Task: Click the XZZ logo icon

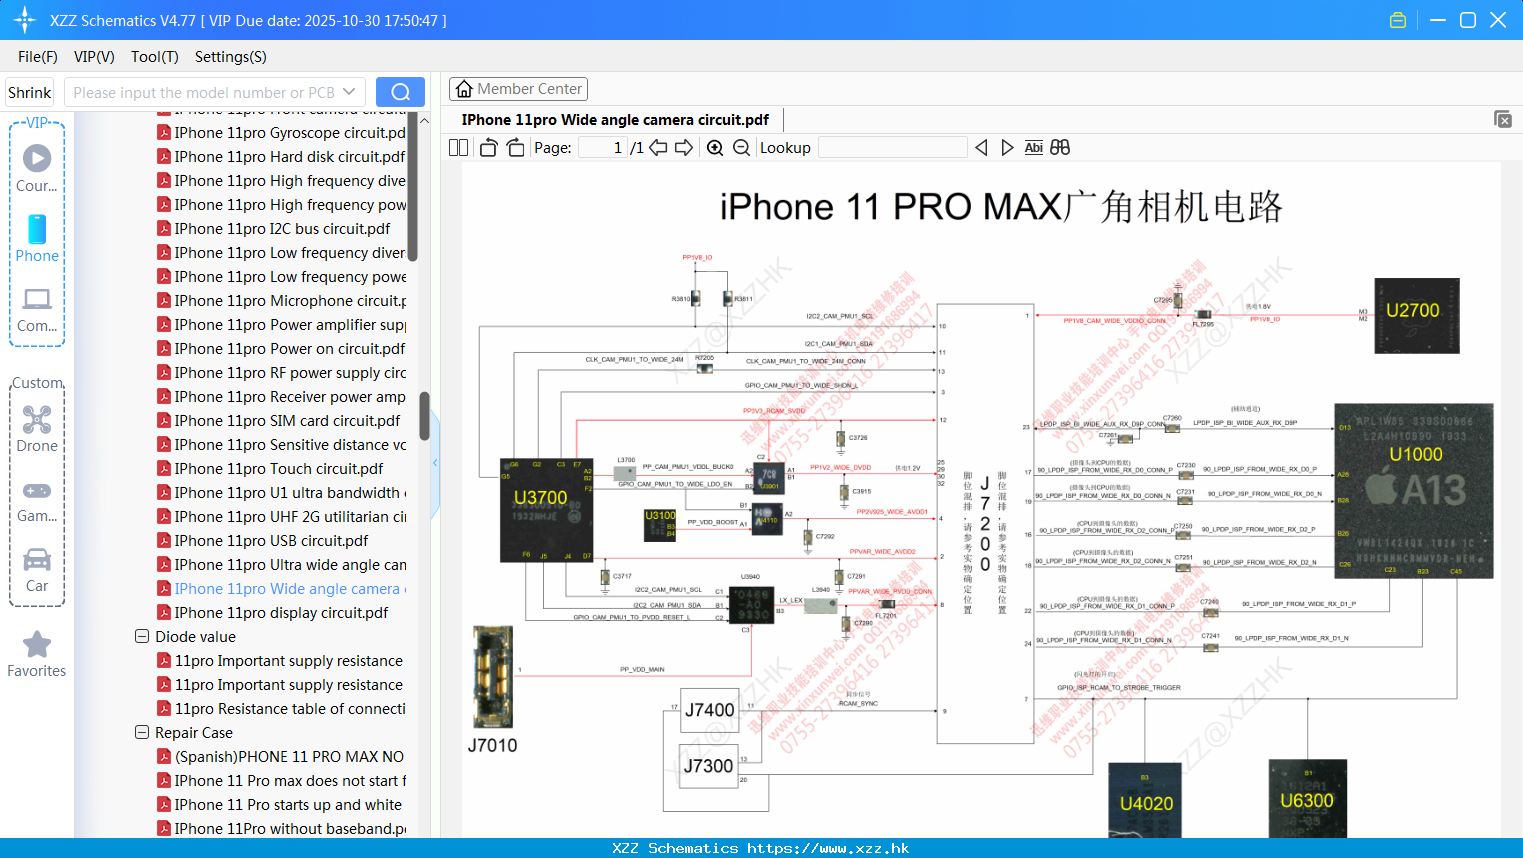Action: (25, 20)
